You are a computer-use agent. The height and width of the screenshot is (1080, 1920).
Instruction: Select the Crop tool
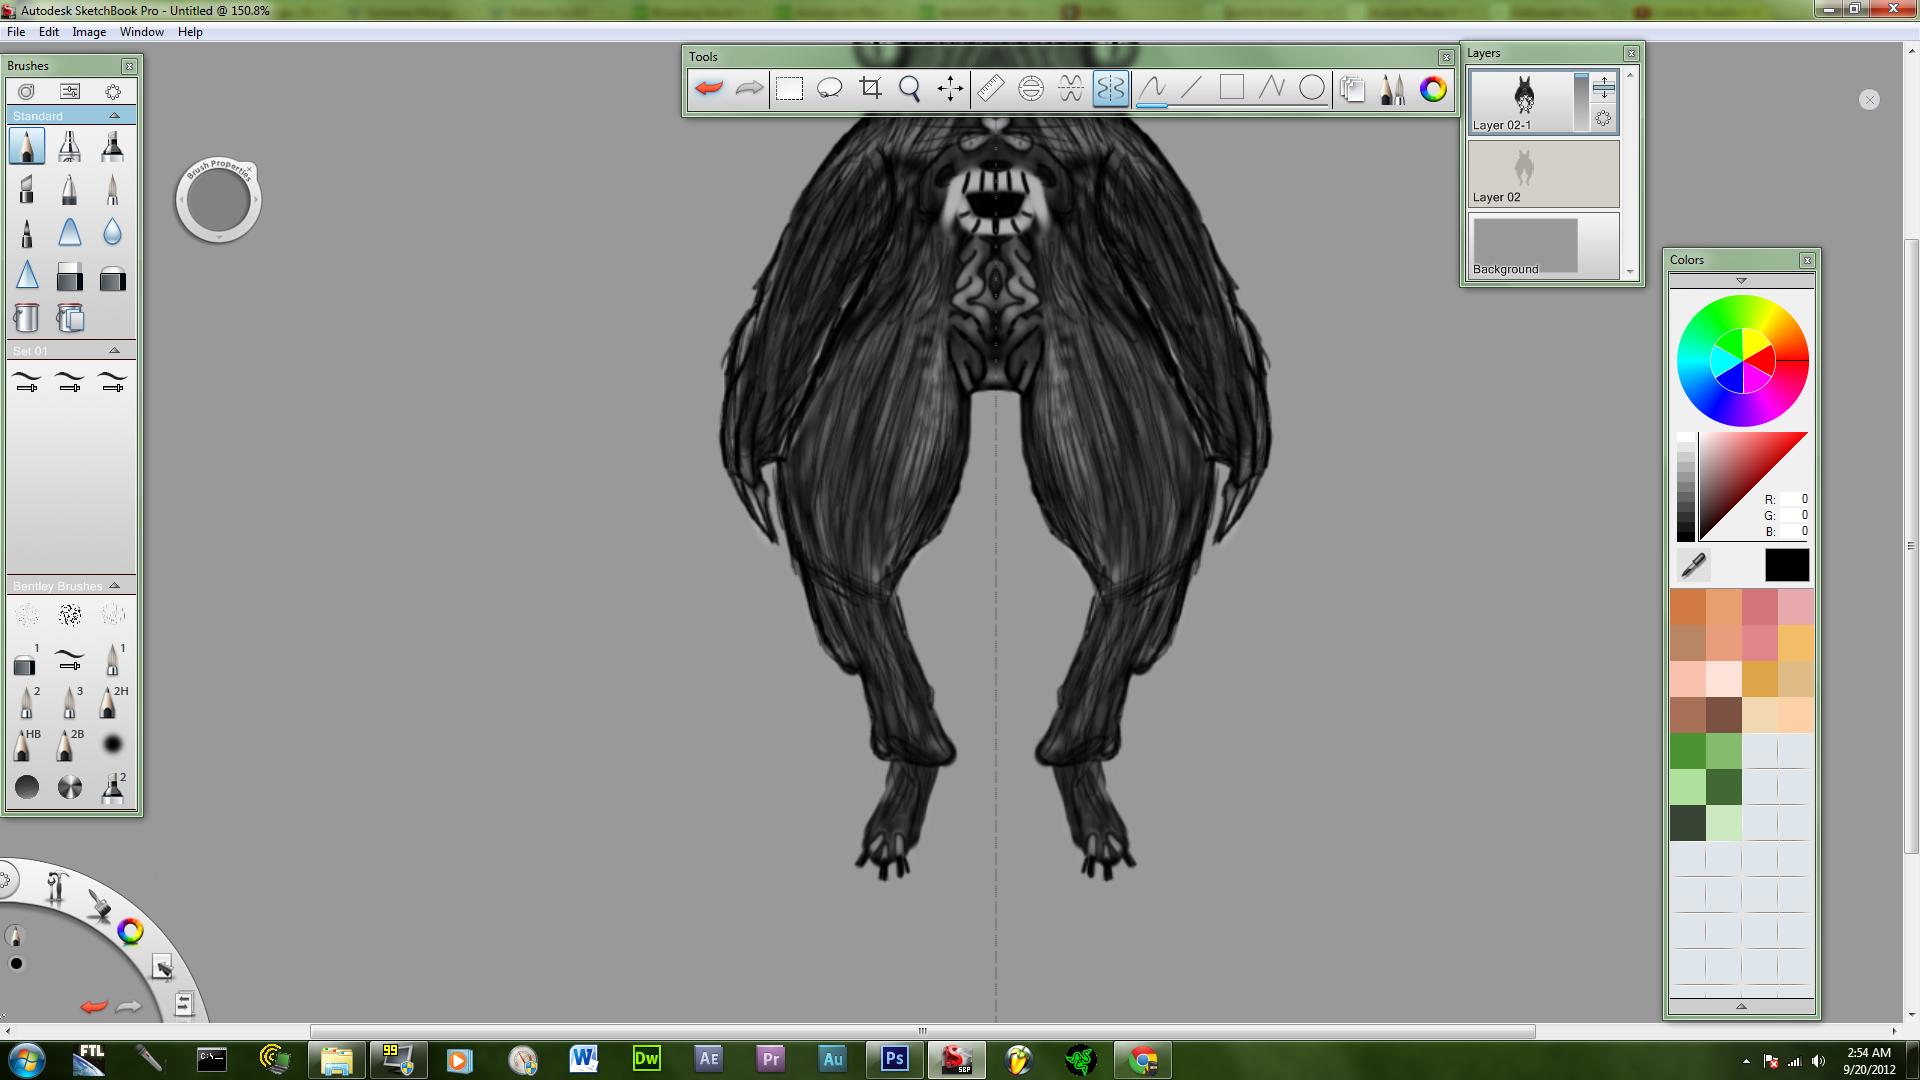[x=870, y=88]
